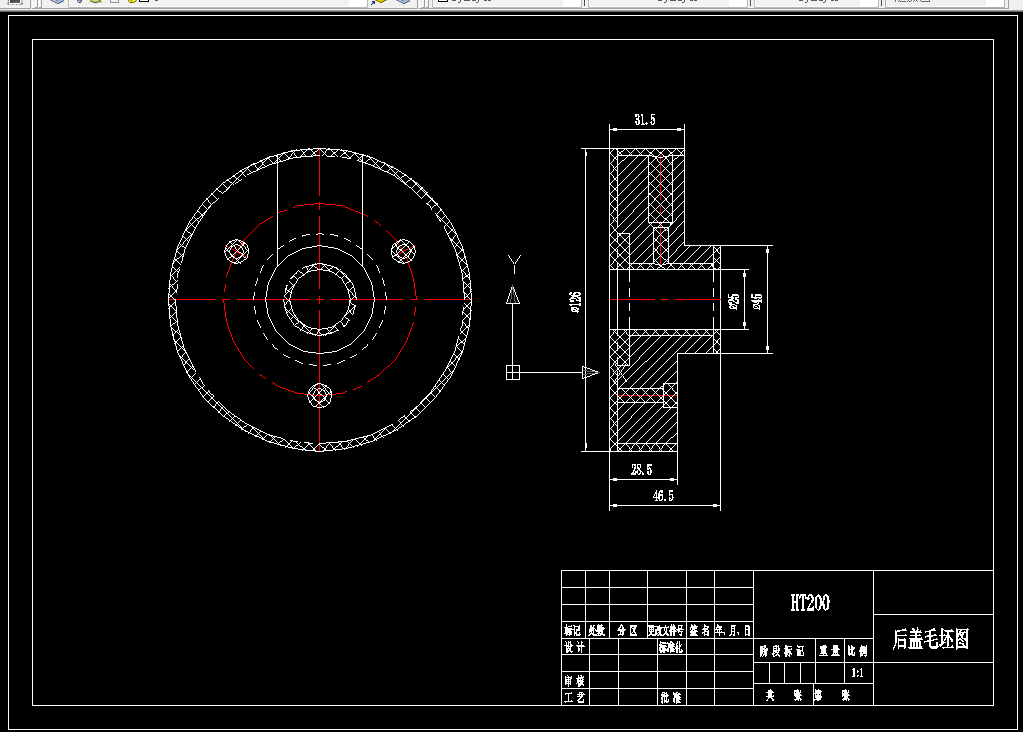Click the 工艺 row label
Viewport: 1023px width, 732px height.
tap(575, 697)
